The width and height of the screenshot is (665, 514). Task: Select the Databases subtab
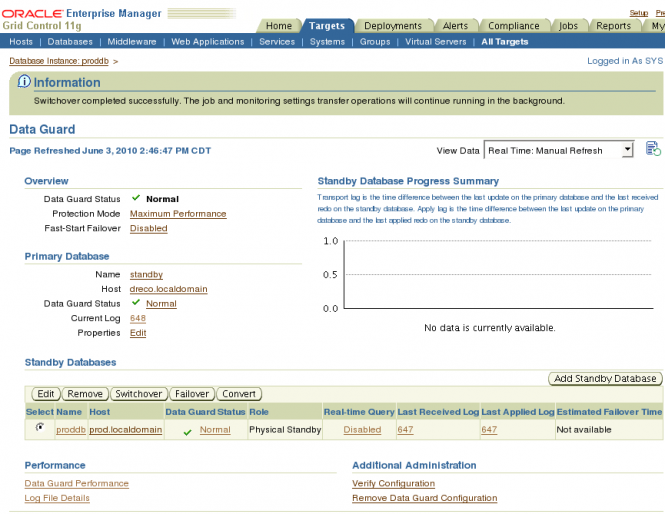pos(70,42)
